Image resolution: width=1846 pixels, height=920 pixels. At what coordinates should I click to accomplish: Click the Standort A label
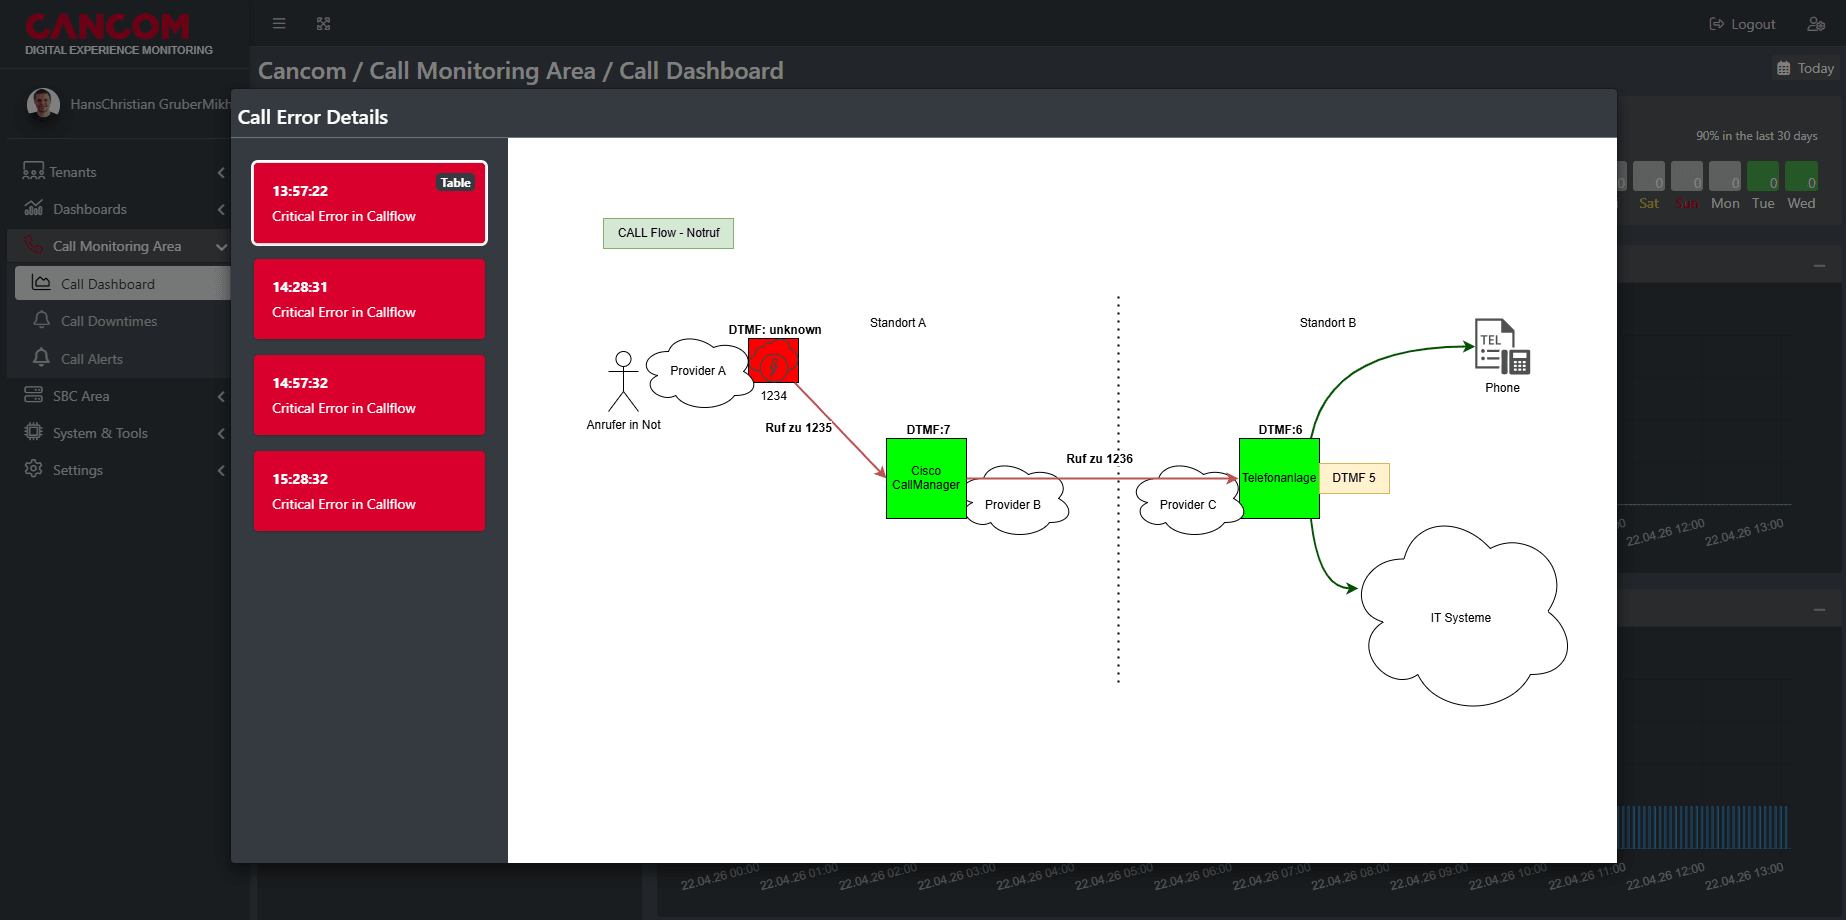tap(898, 323)
